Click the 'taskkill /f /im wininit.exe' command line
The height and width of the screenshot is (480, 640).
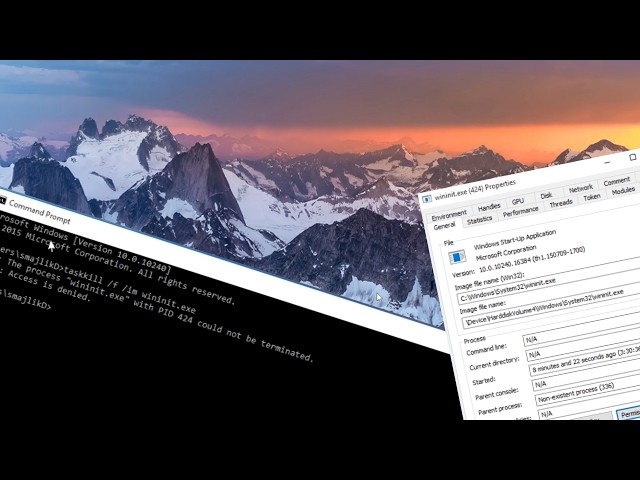click(x=130, y=288)
